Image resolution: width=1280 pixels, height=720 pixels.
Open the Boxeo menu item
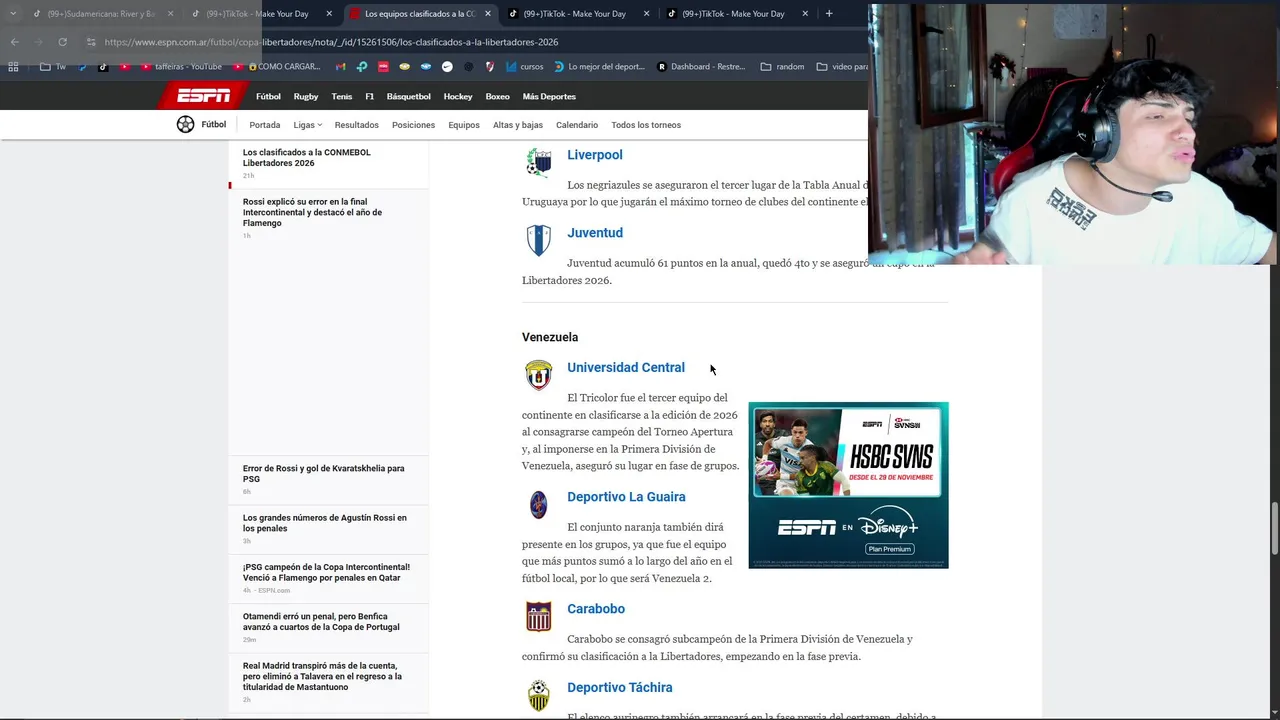point(497,97)
